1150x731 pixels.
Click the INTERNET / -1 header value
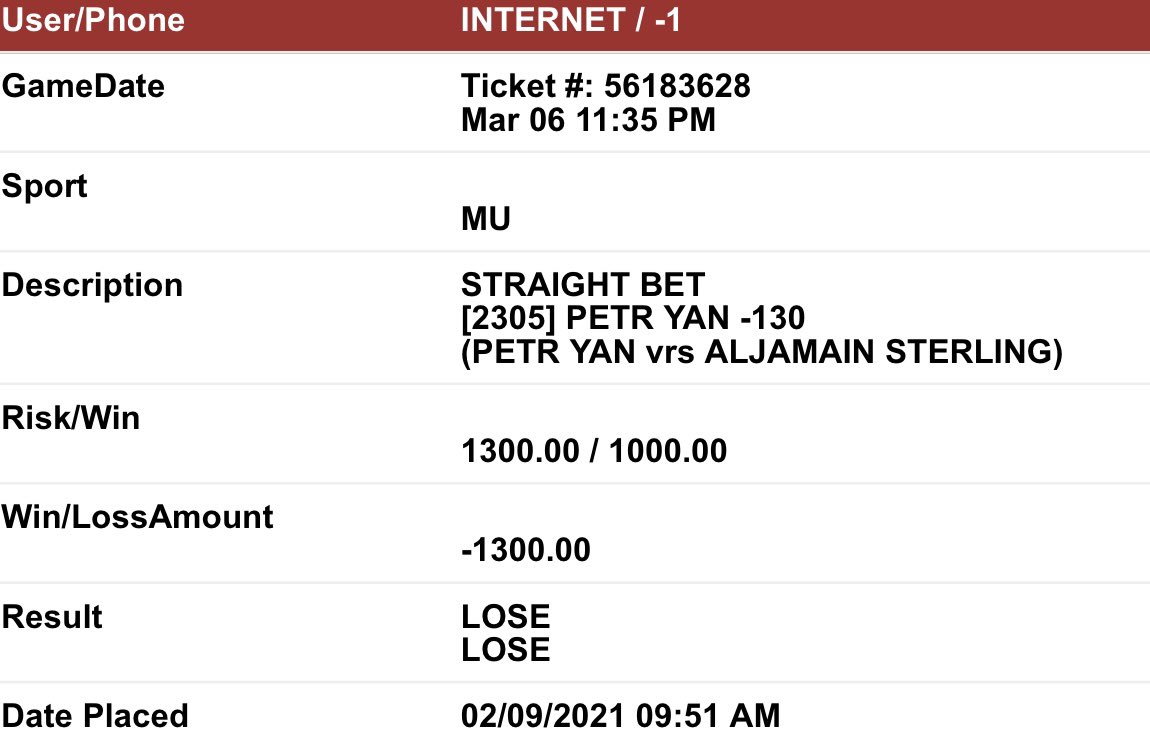(x=571, y=20)
